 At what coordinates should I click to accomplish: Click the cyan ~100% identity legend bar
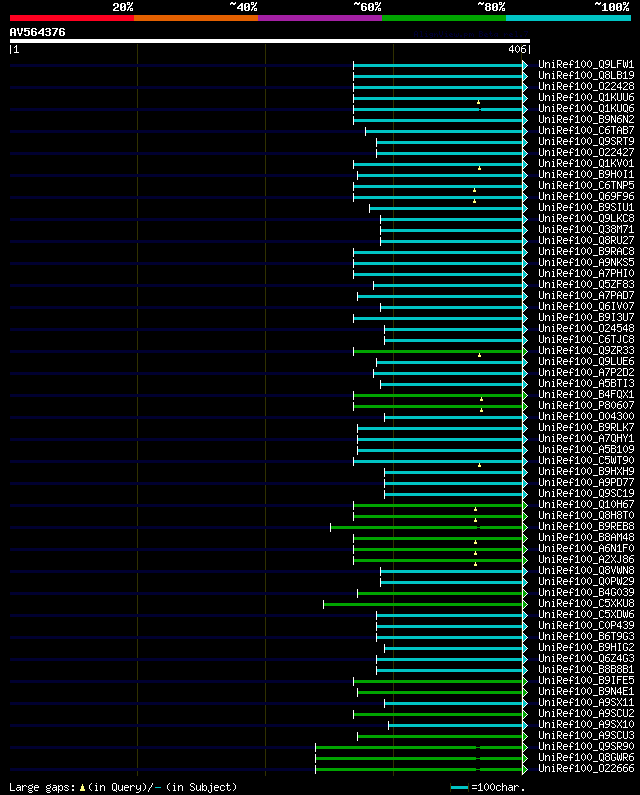click(568, 18)
